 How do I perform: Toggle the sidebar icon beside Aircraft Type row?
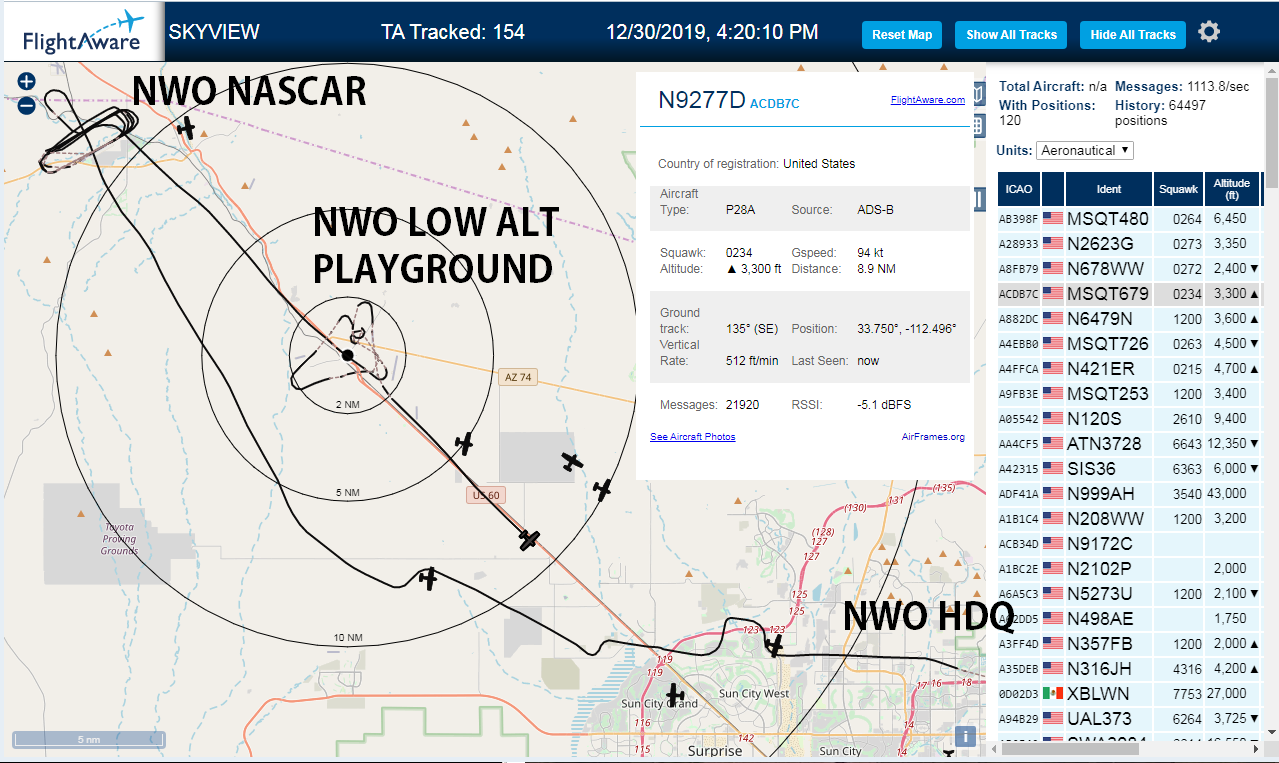coord(979,200)
